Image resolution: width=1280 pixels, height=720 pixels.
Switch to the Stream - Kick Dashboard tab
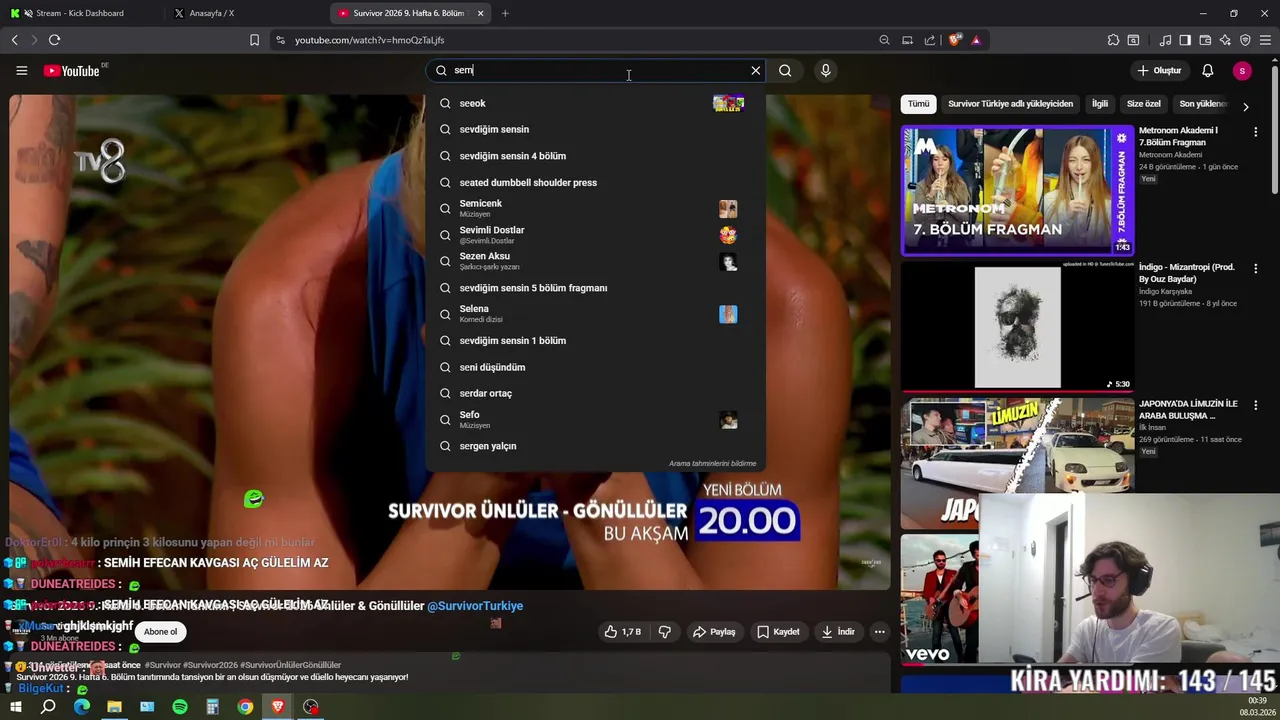coord(81,13)
